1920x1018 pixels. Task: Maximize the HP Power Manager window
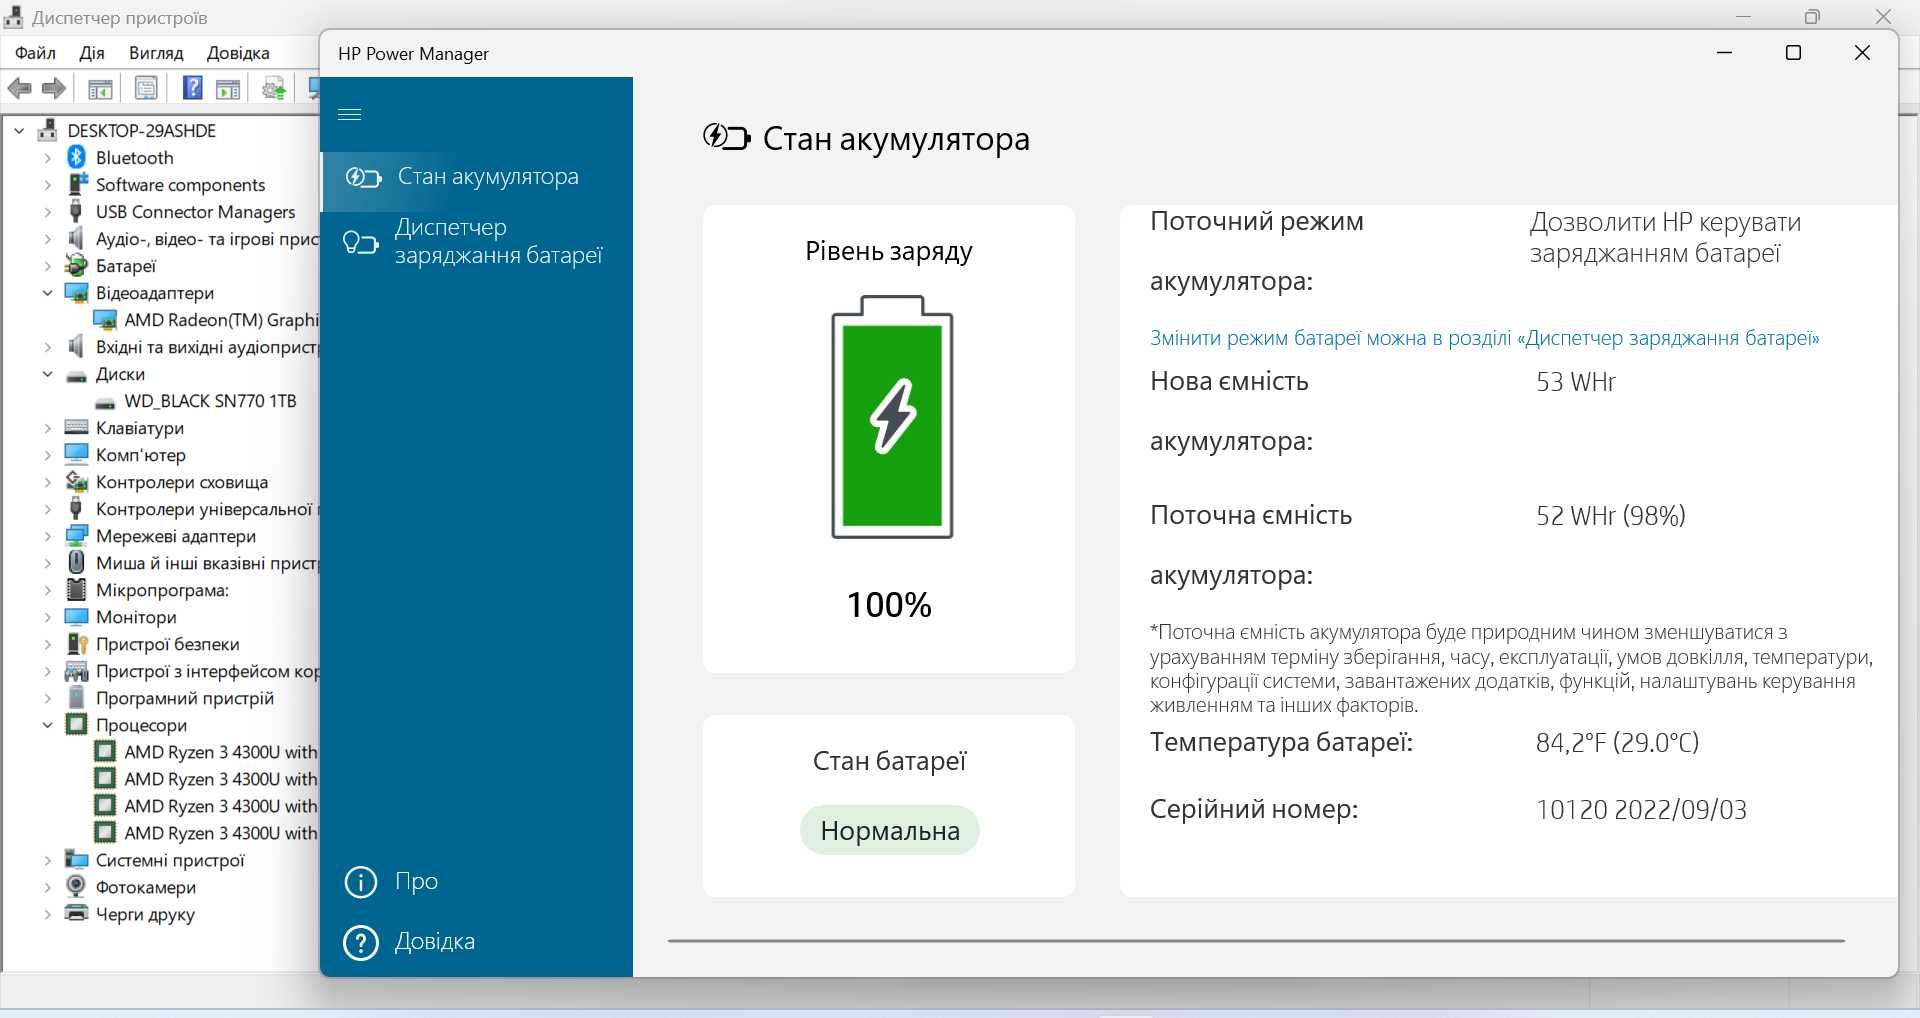tap(1793, 53)
